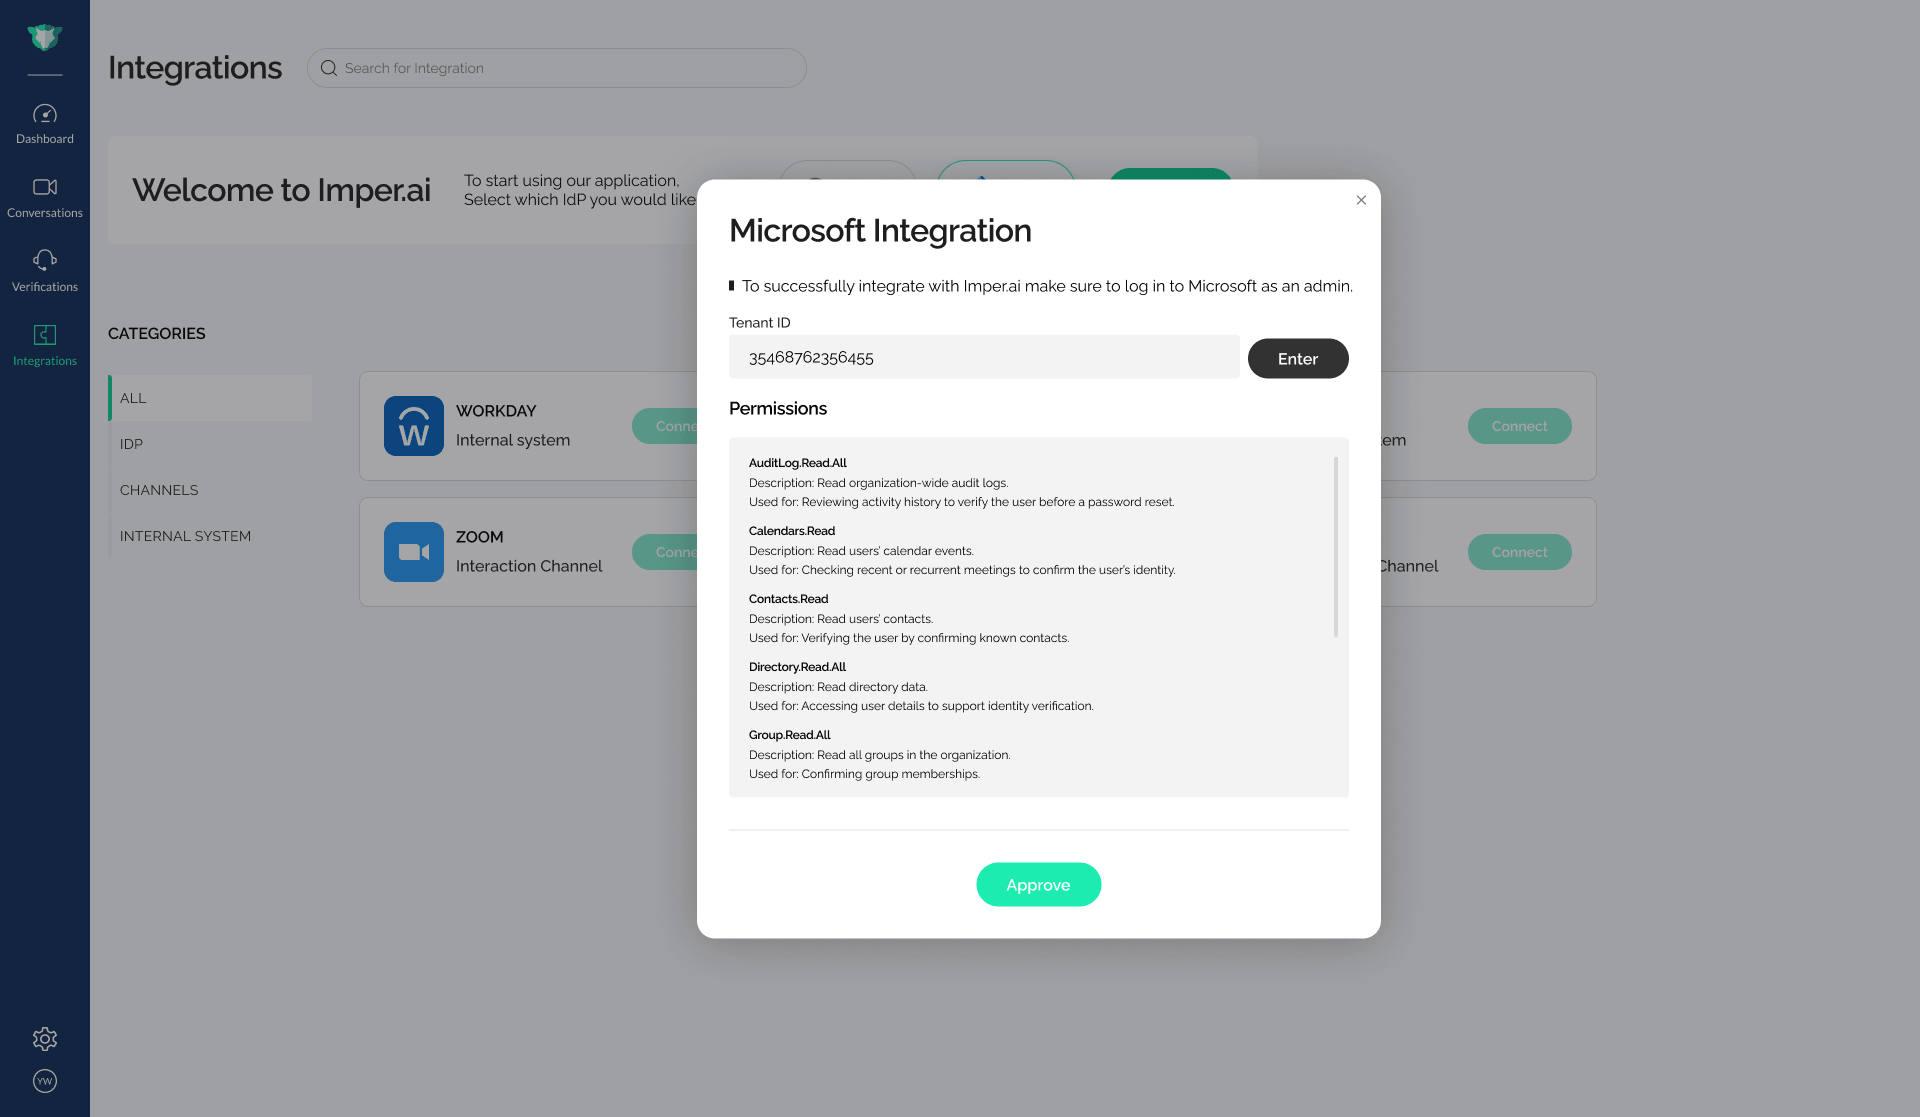Image resolution: width=1920 pixels, height=1117 pixels.
Task: Switch to the ALL category
Action: [133, 397]
